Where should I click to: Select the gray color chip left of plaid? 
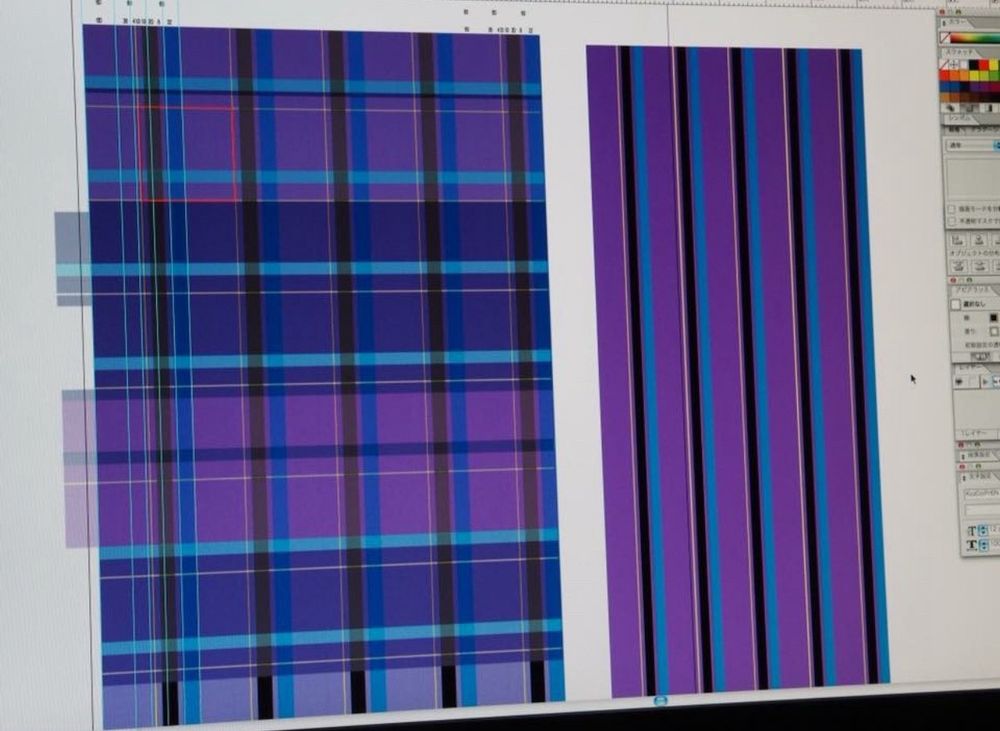(x=73, y=237)
